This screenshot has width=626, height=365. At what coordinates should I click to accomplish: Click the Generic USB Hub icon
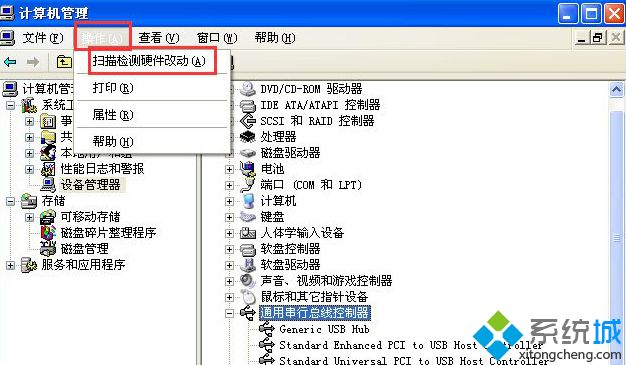[267, 329]
